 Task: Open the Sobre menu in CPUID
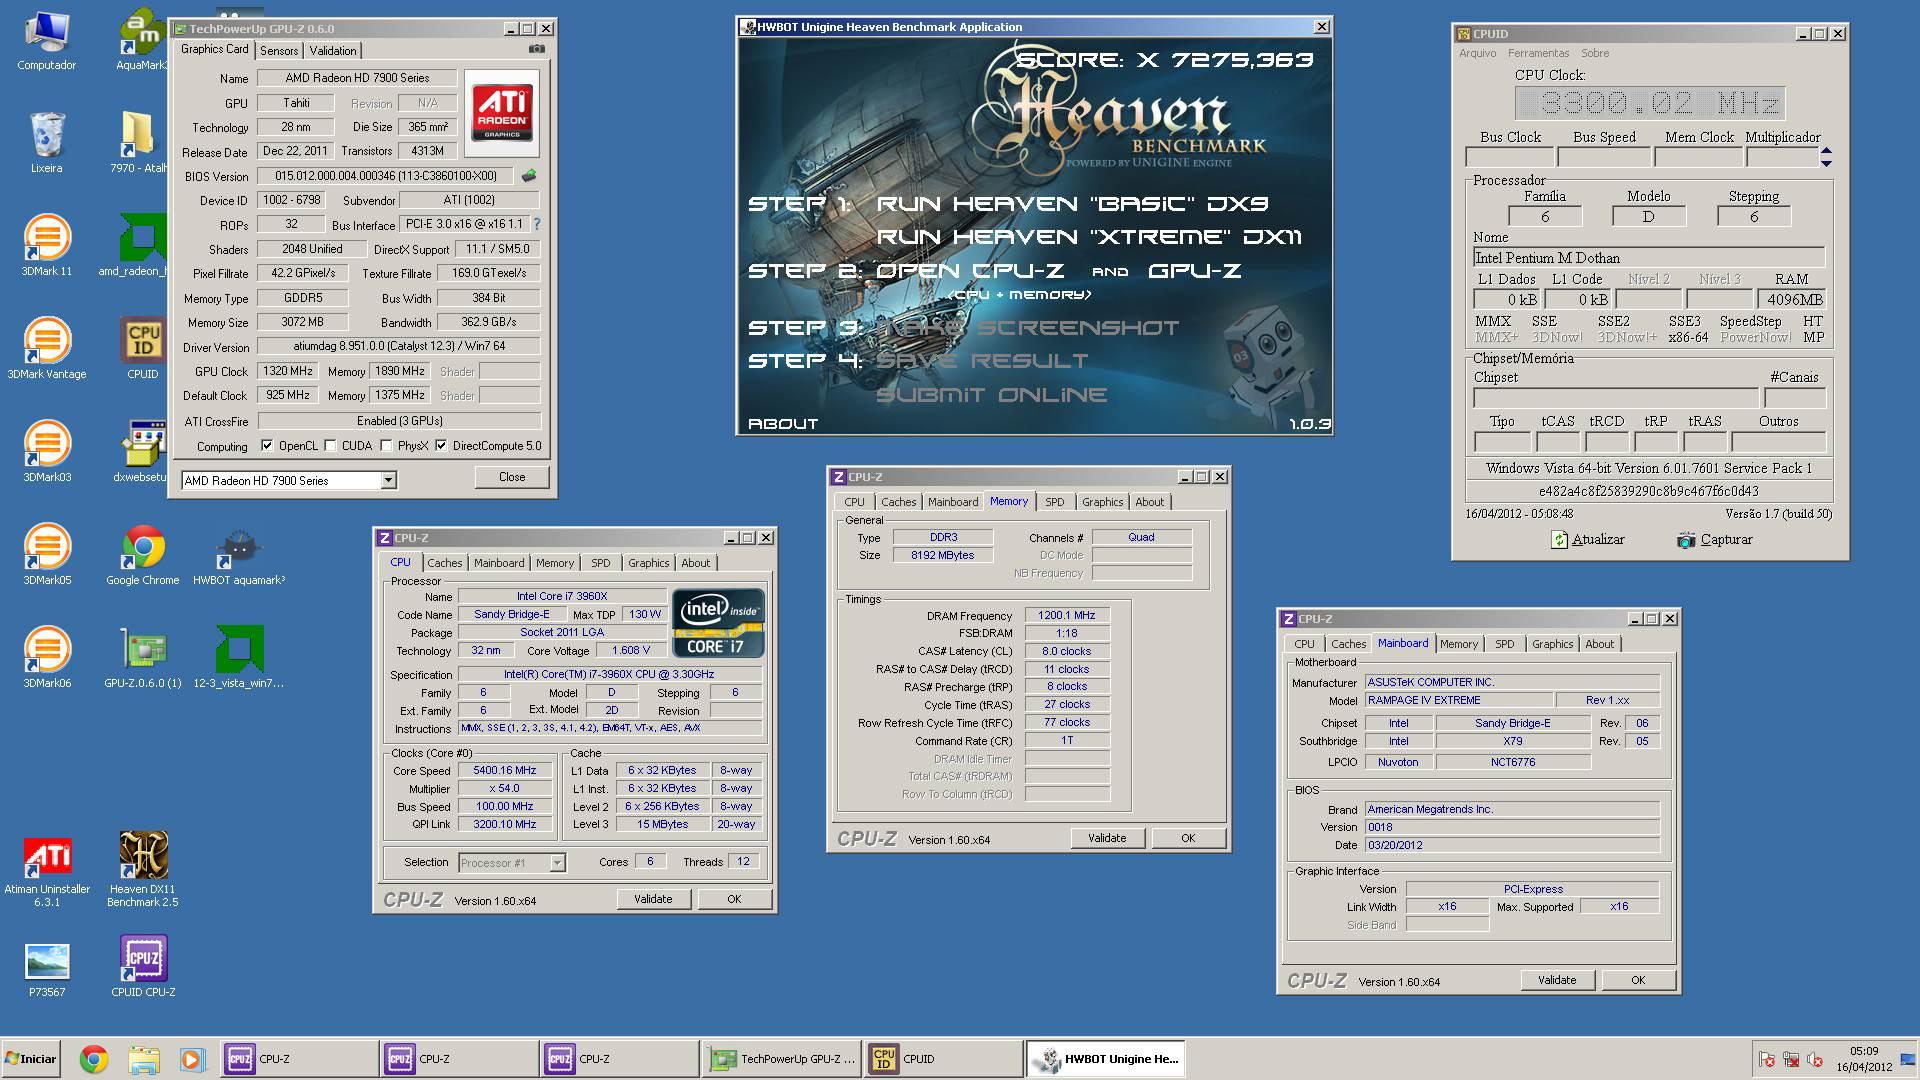(1595, 53)
